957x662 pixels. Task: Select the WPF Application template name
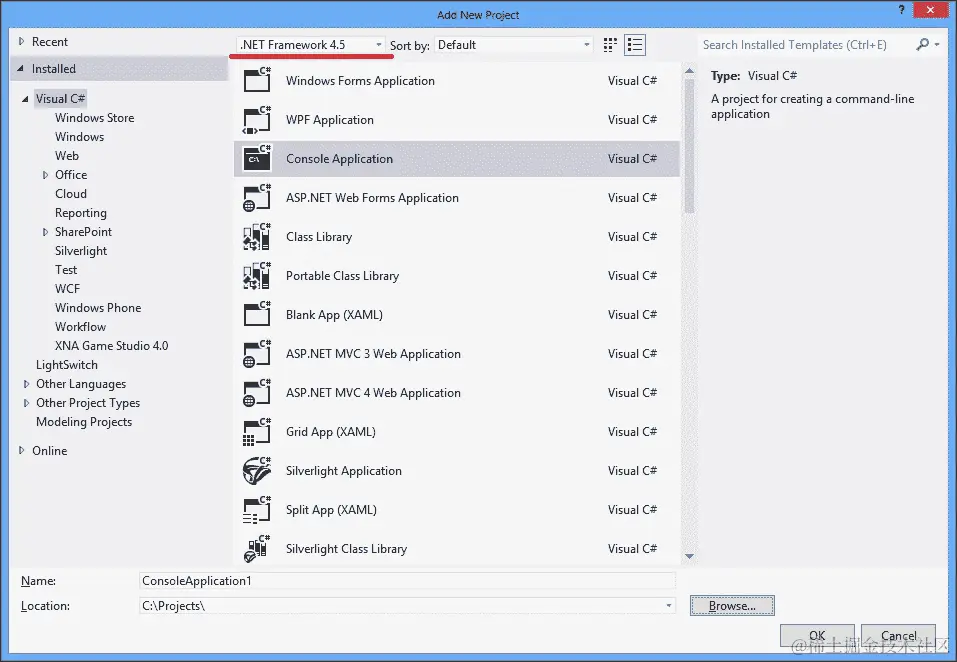(x=330, y=120)
